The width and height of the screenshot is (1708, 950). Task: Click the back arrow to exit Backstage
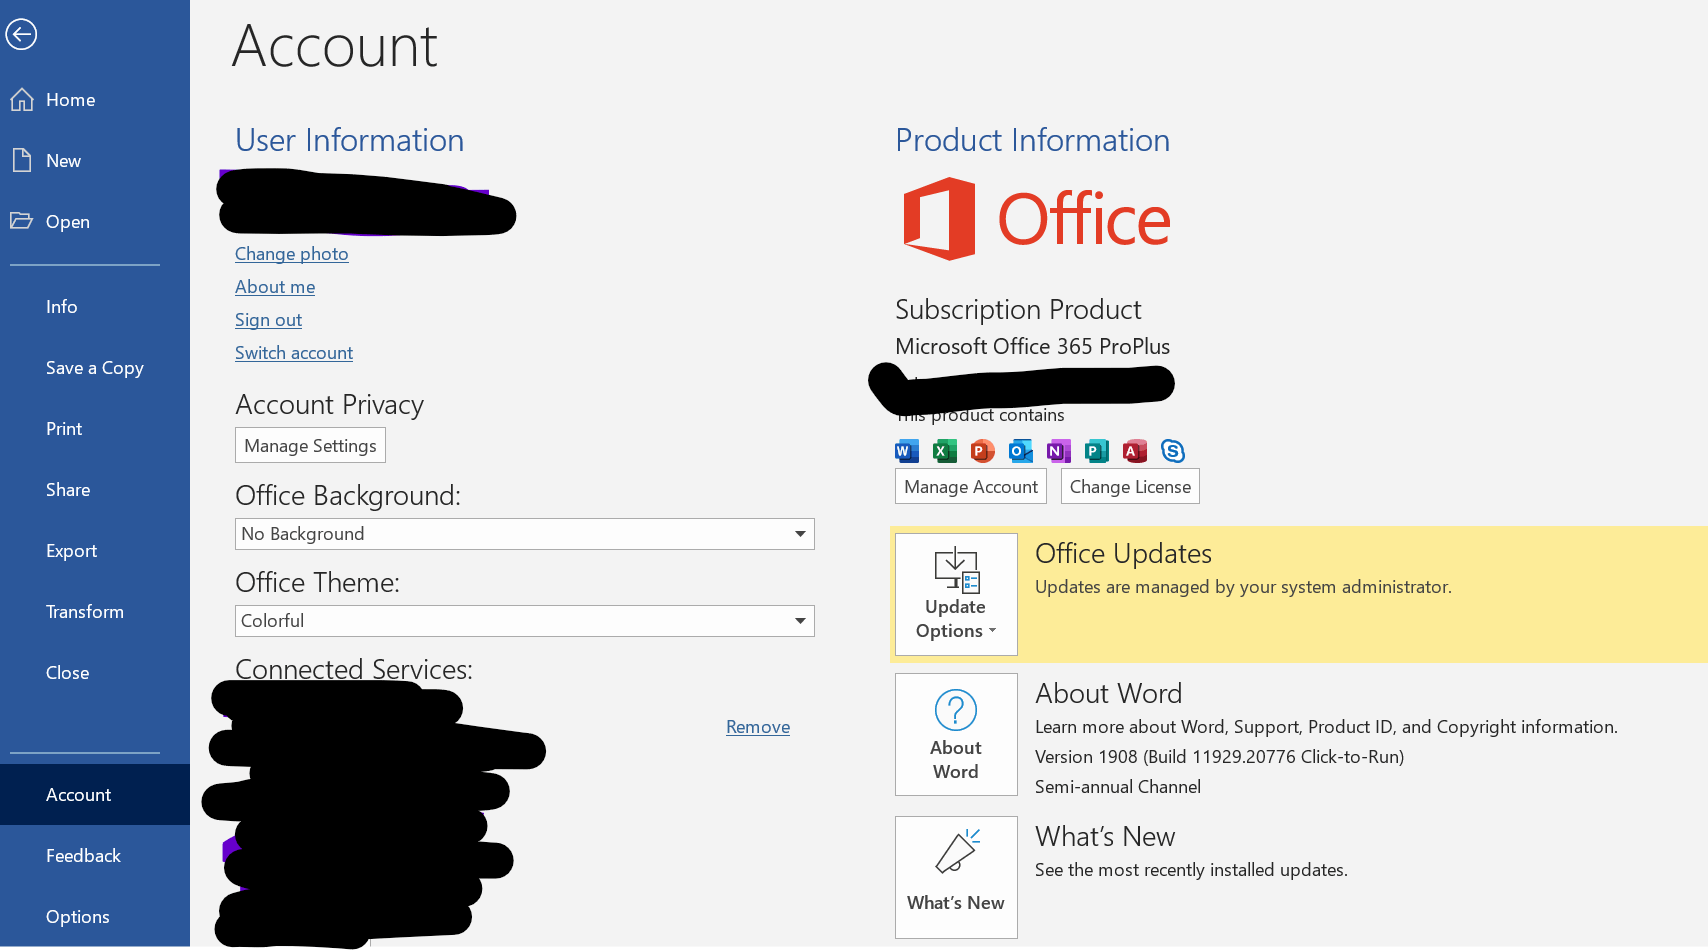[21, 34]
